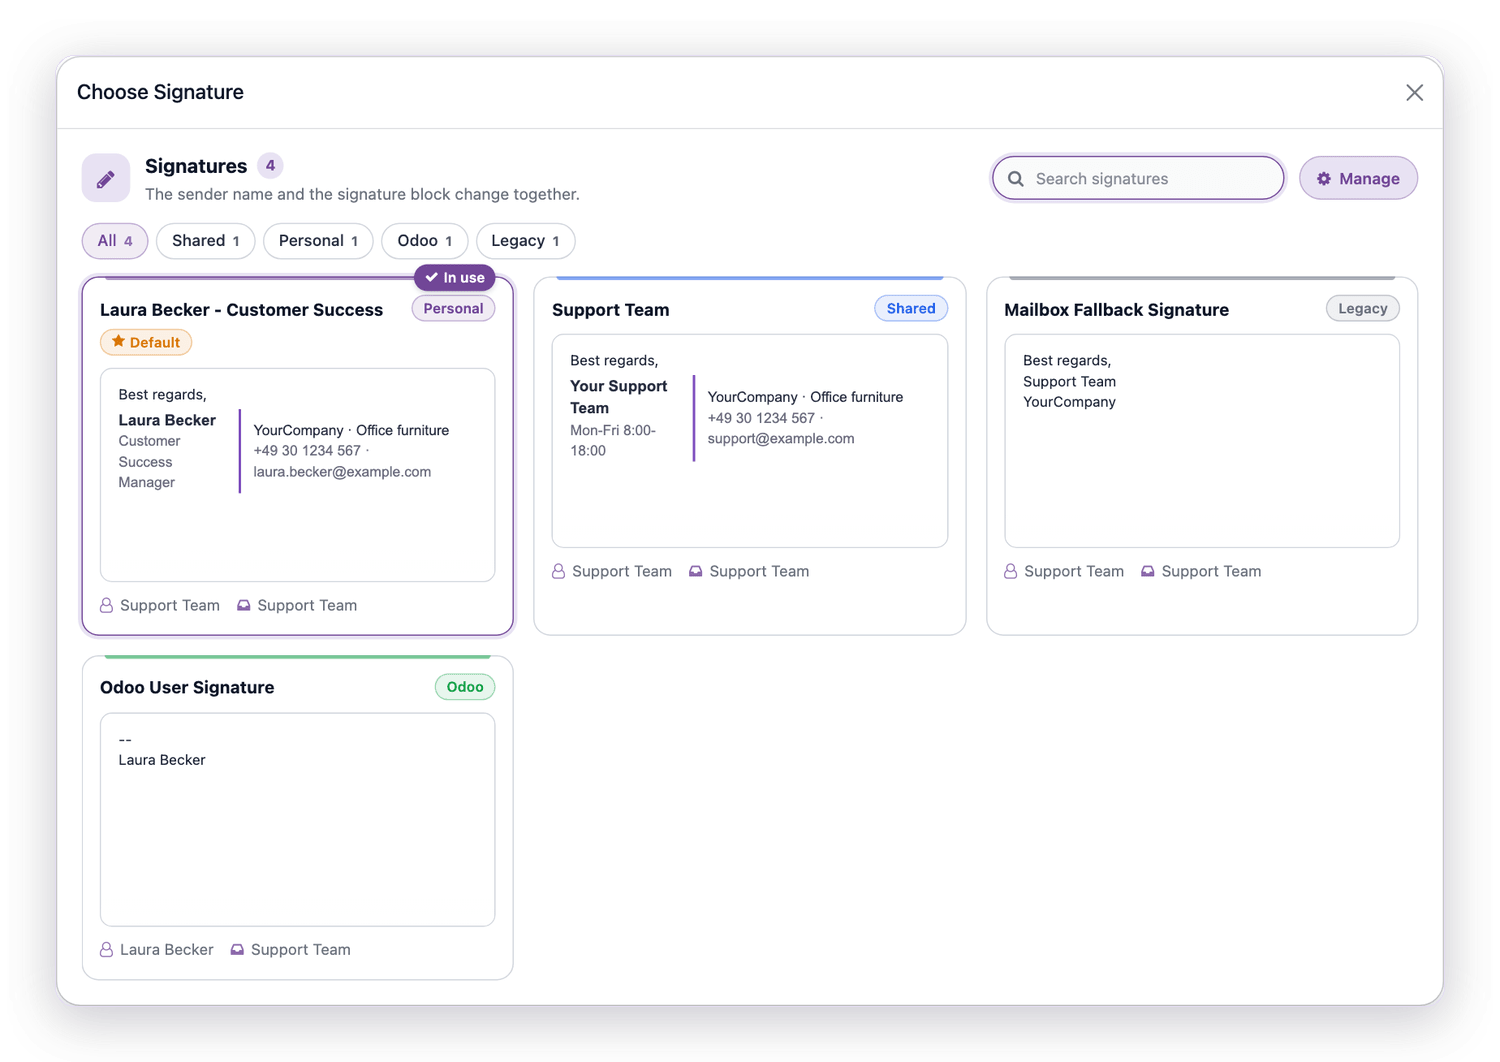Click the pencil icon beside Signatures heading
Screen dimensions: 1500x1062
[106, 178]
